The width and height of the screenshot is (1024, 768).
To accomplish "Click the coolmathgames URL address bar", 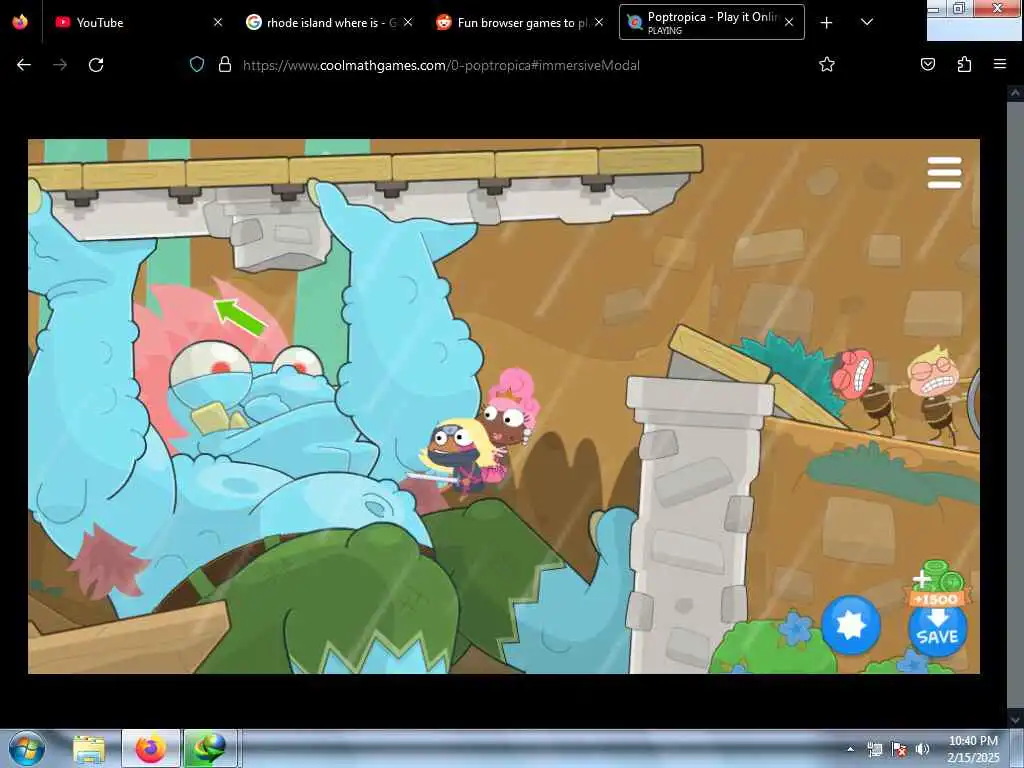I will tap(441, 65).
